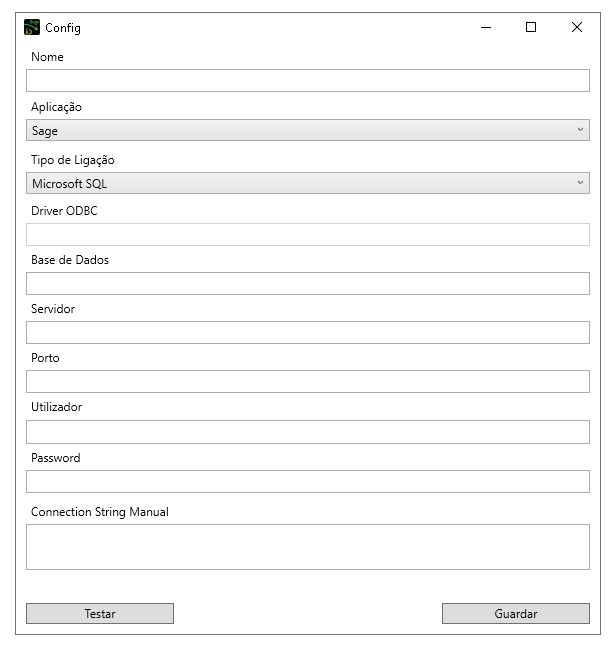Focus the Password field
The image size is (610, 646).
click(x=308, y=481)
